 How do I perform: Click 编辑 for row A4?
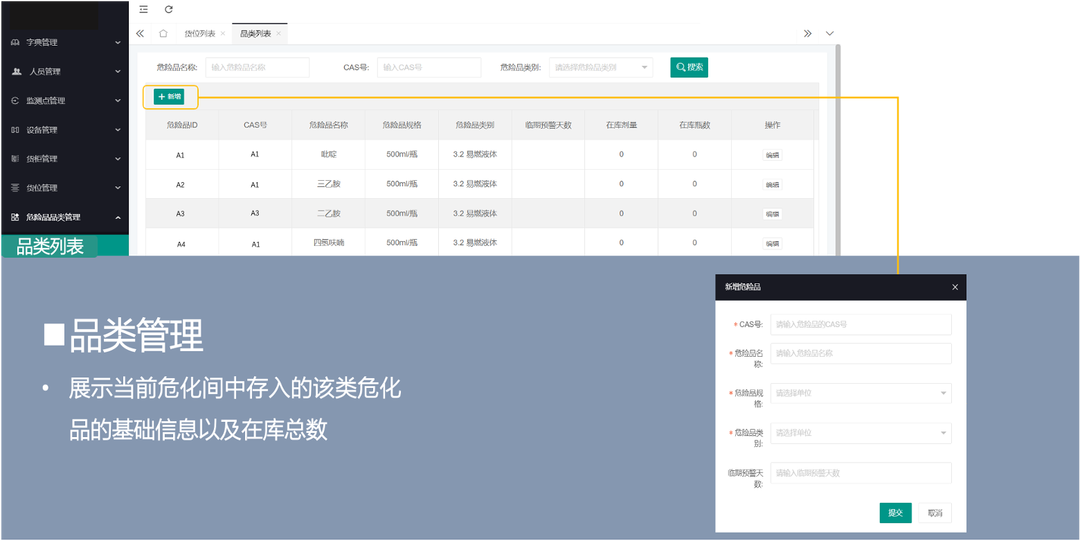coord(772,243)
